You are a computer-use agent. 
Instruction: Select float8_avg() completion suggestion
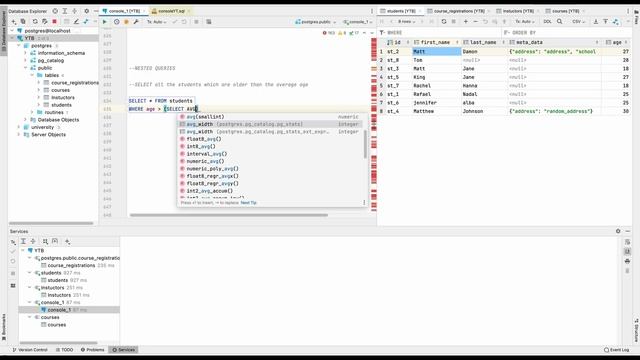270,139
